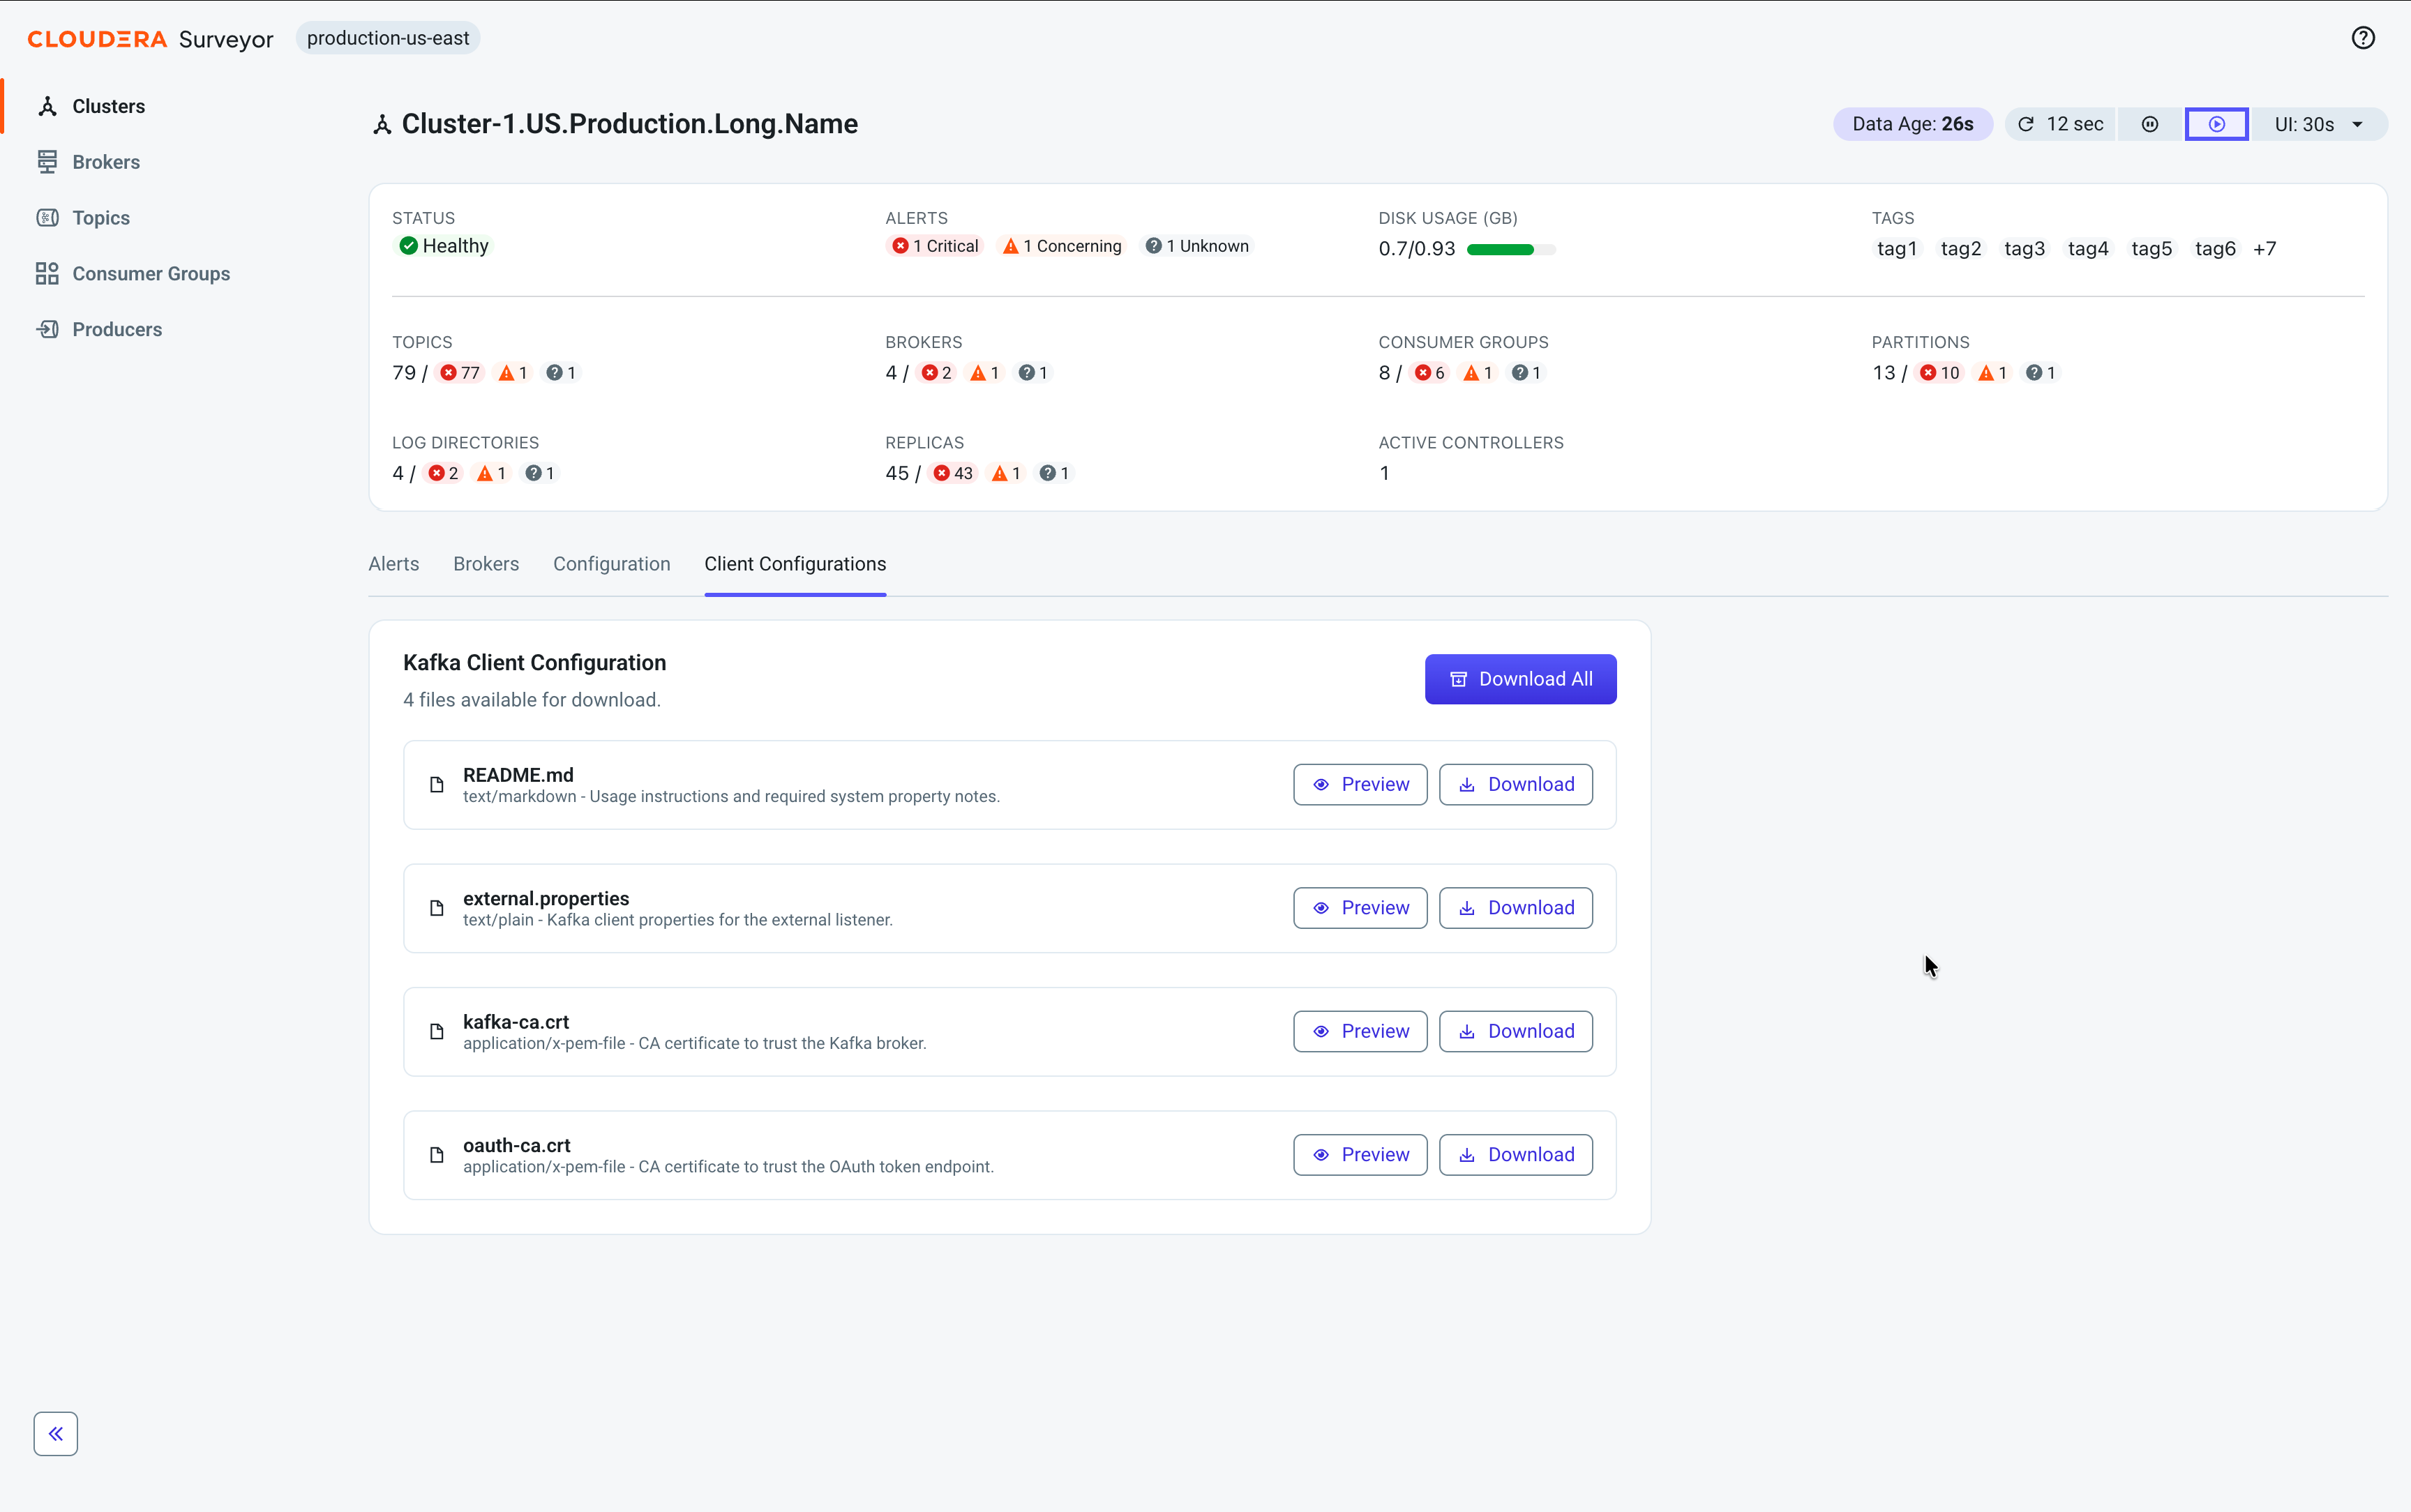Open the production-us-east environment selector
2411x1512 pixels.
[x=388, y=38]
